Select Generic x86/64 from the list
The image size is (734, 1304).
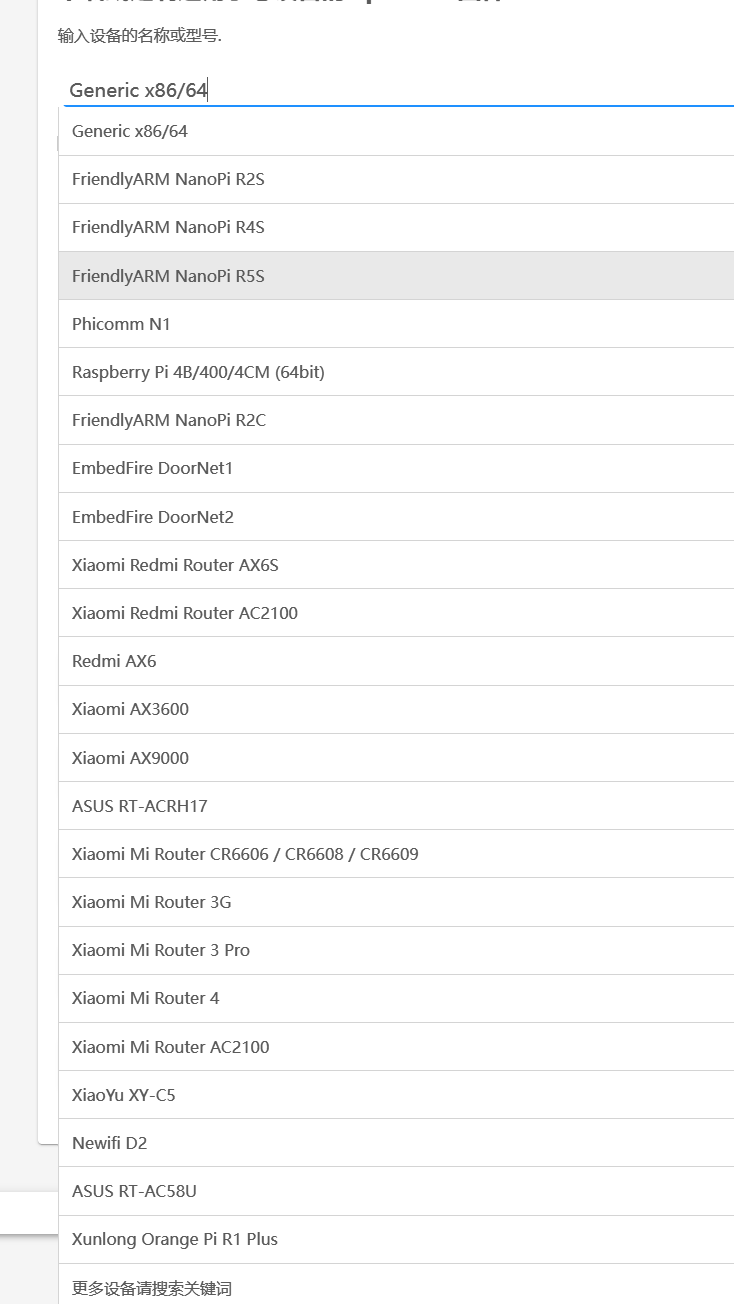(x=130, y=131)
